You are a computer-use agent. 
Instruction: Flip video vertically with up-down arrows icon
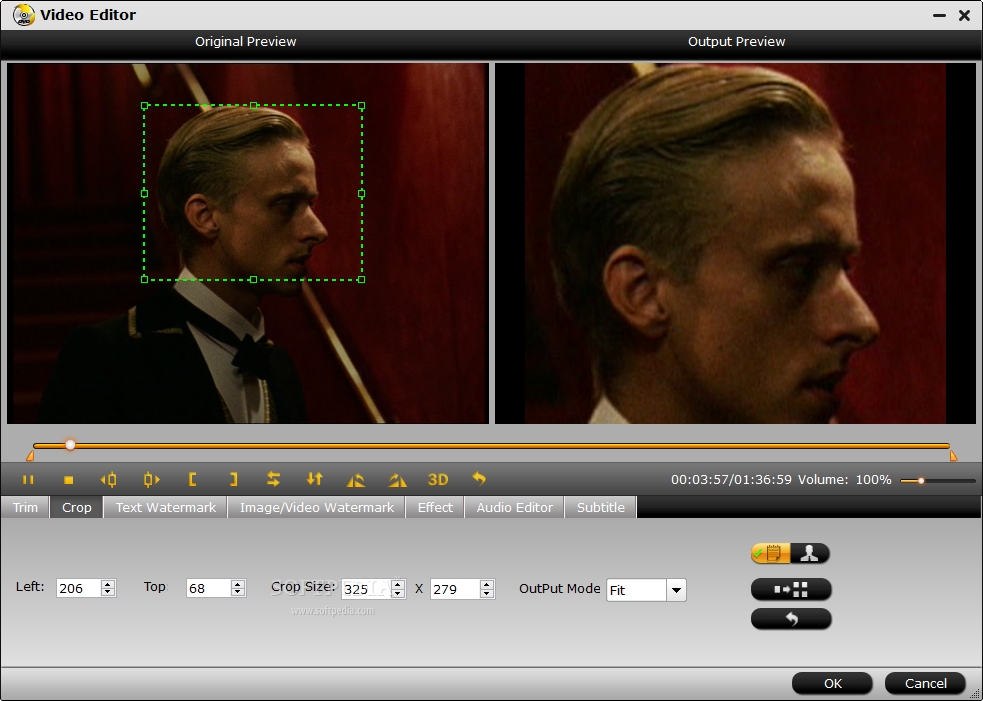click(315, 479)
